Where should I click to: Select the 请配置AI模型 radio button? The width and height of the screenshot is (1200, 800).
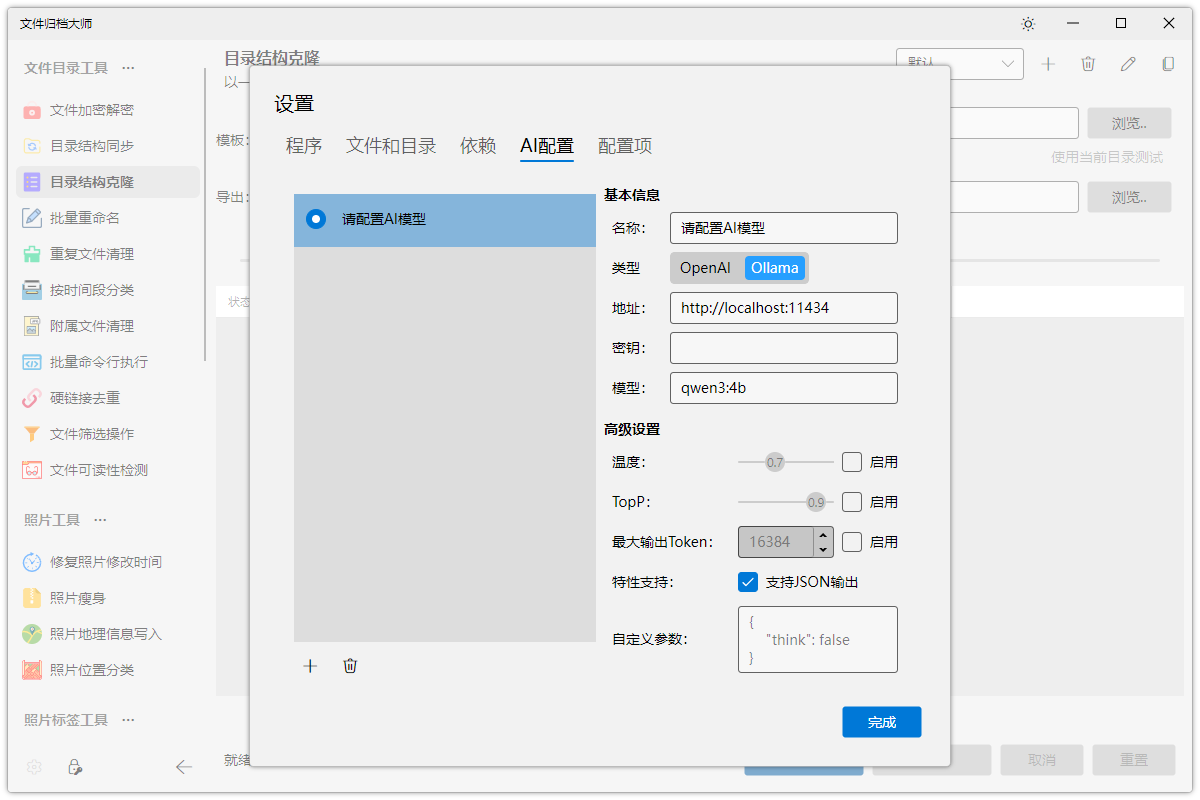[315, 219]
